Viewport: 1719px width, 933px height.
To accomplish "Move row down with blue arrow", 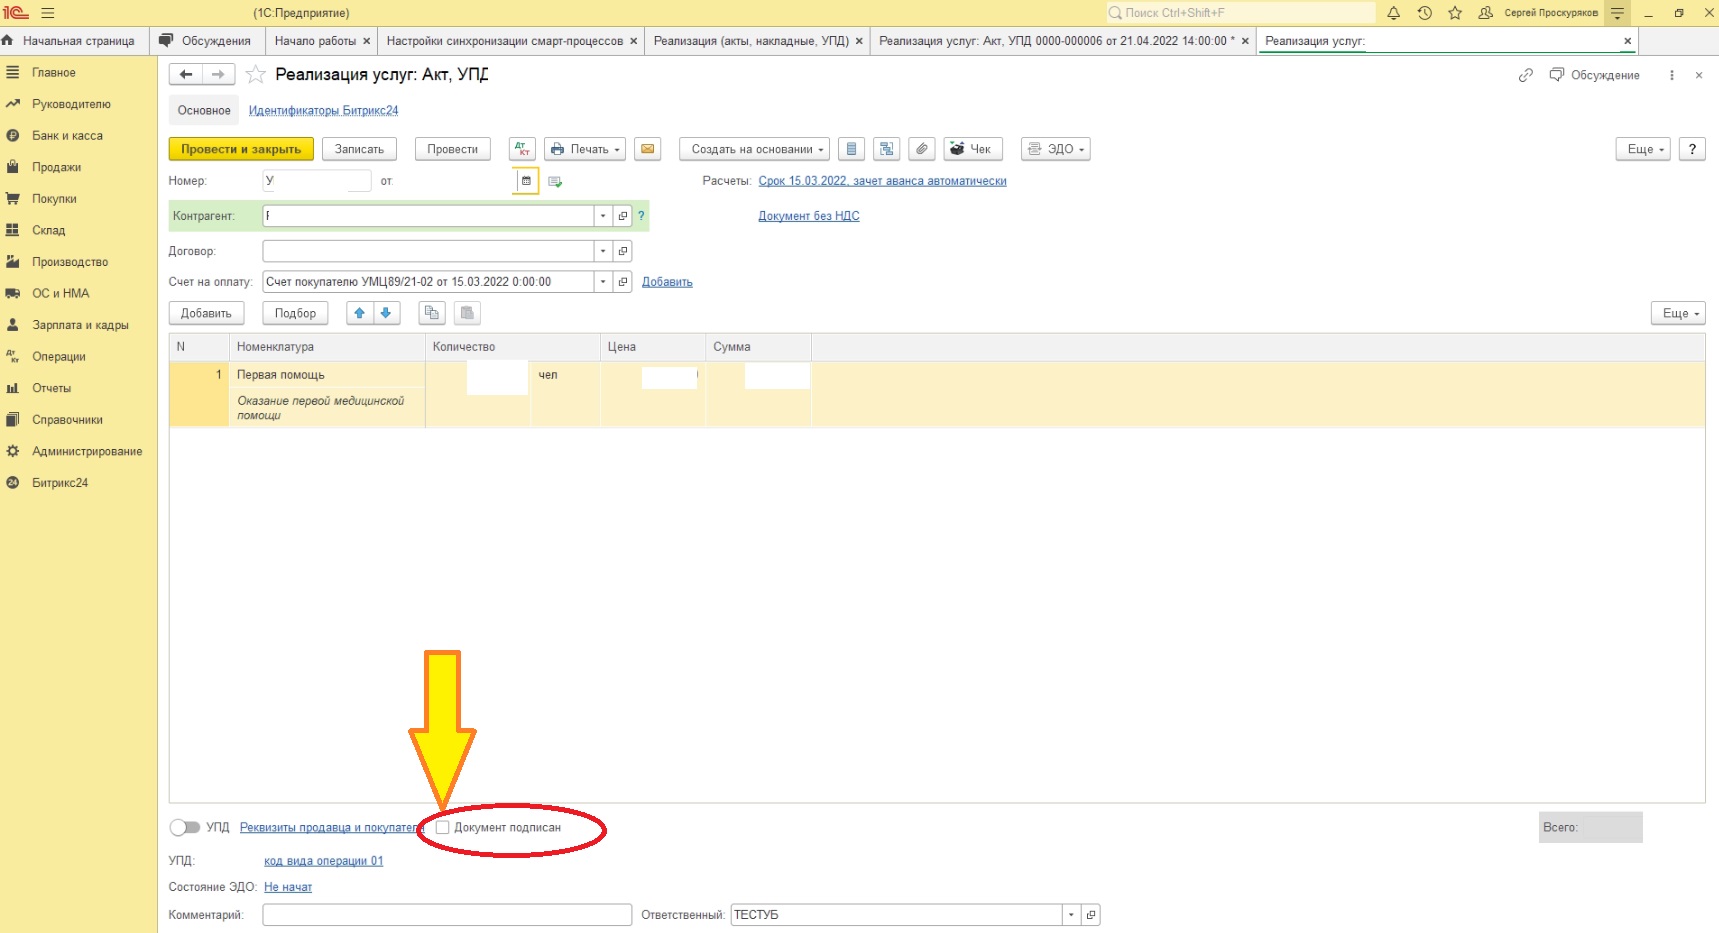I will 386,313.
